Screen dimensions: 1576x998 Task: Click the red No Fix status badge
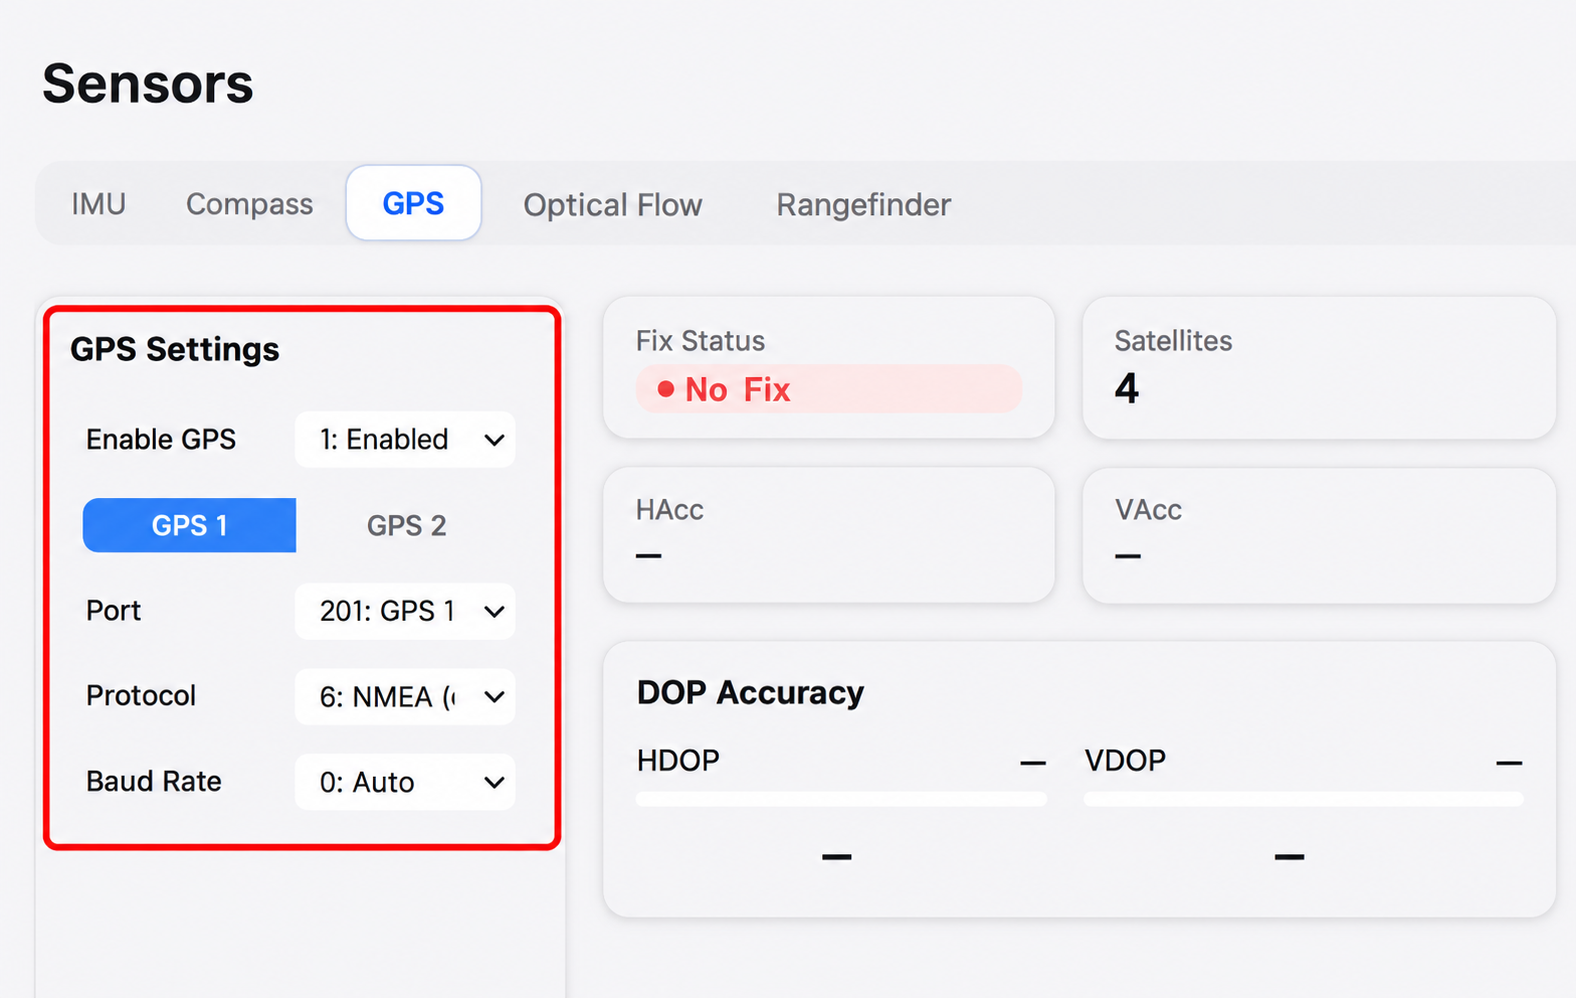point(829,389)
